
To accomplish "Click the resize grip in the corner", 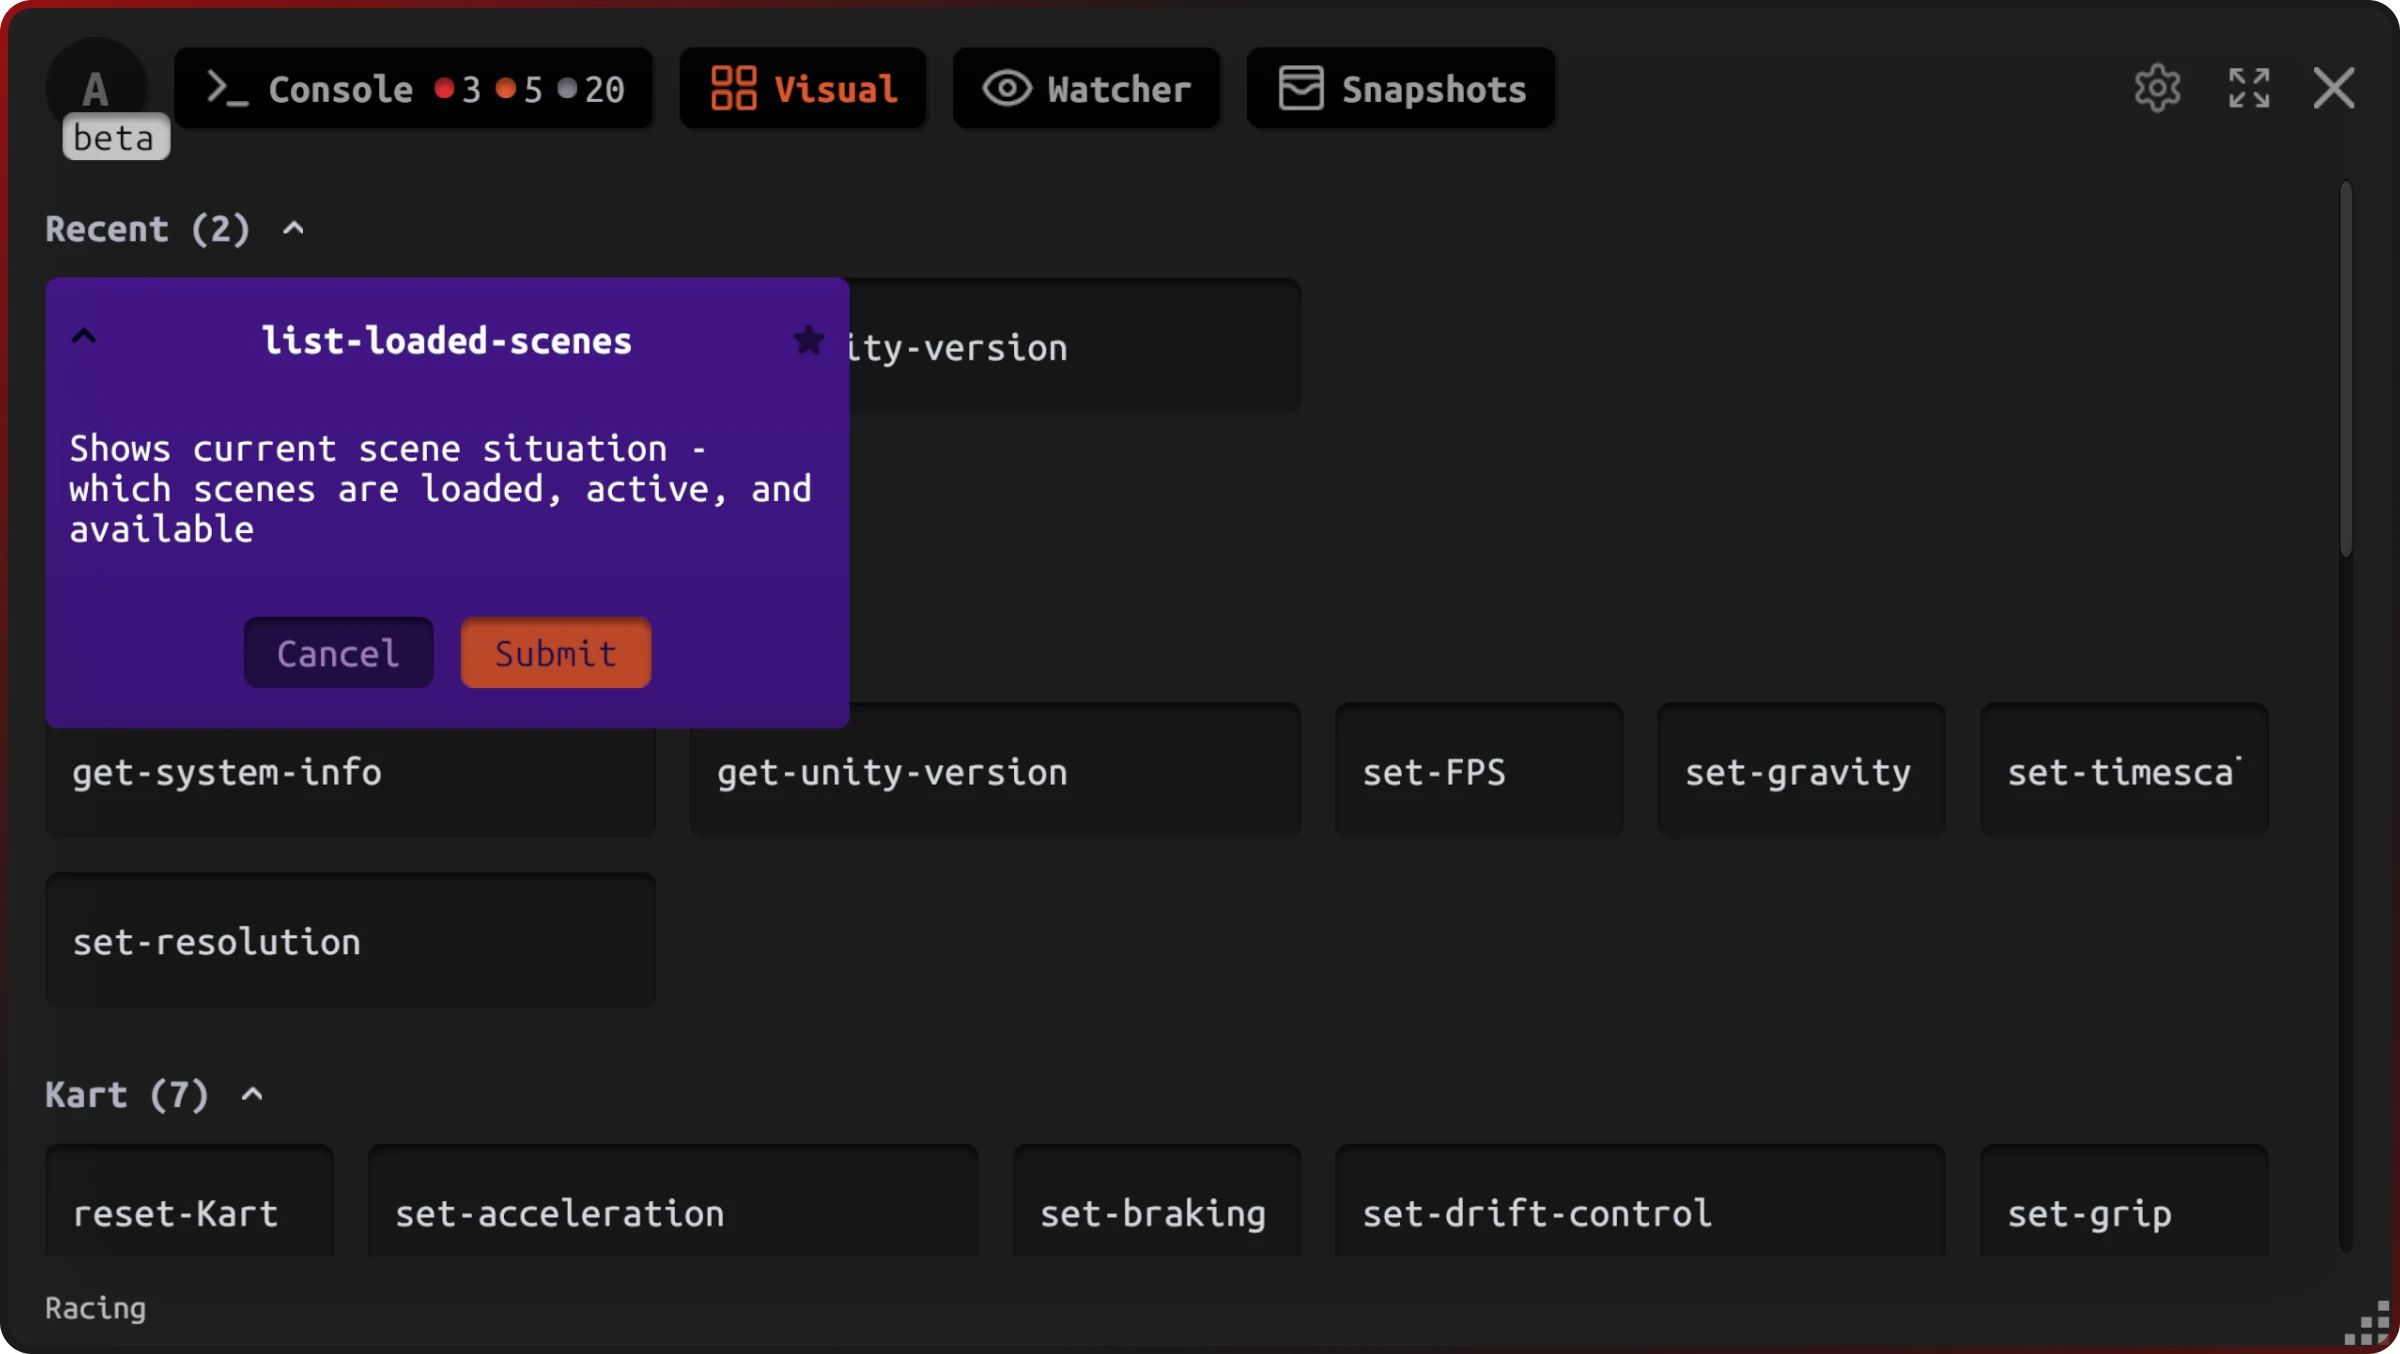I will coord(2368,1322).
